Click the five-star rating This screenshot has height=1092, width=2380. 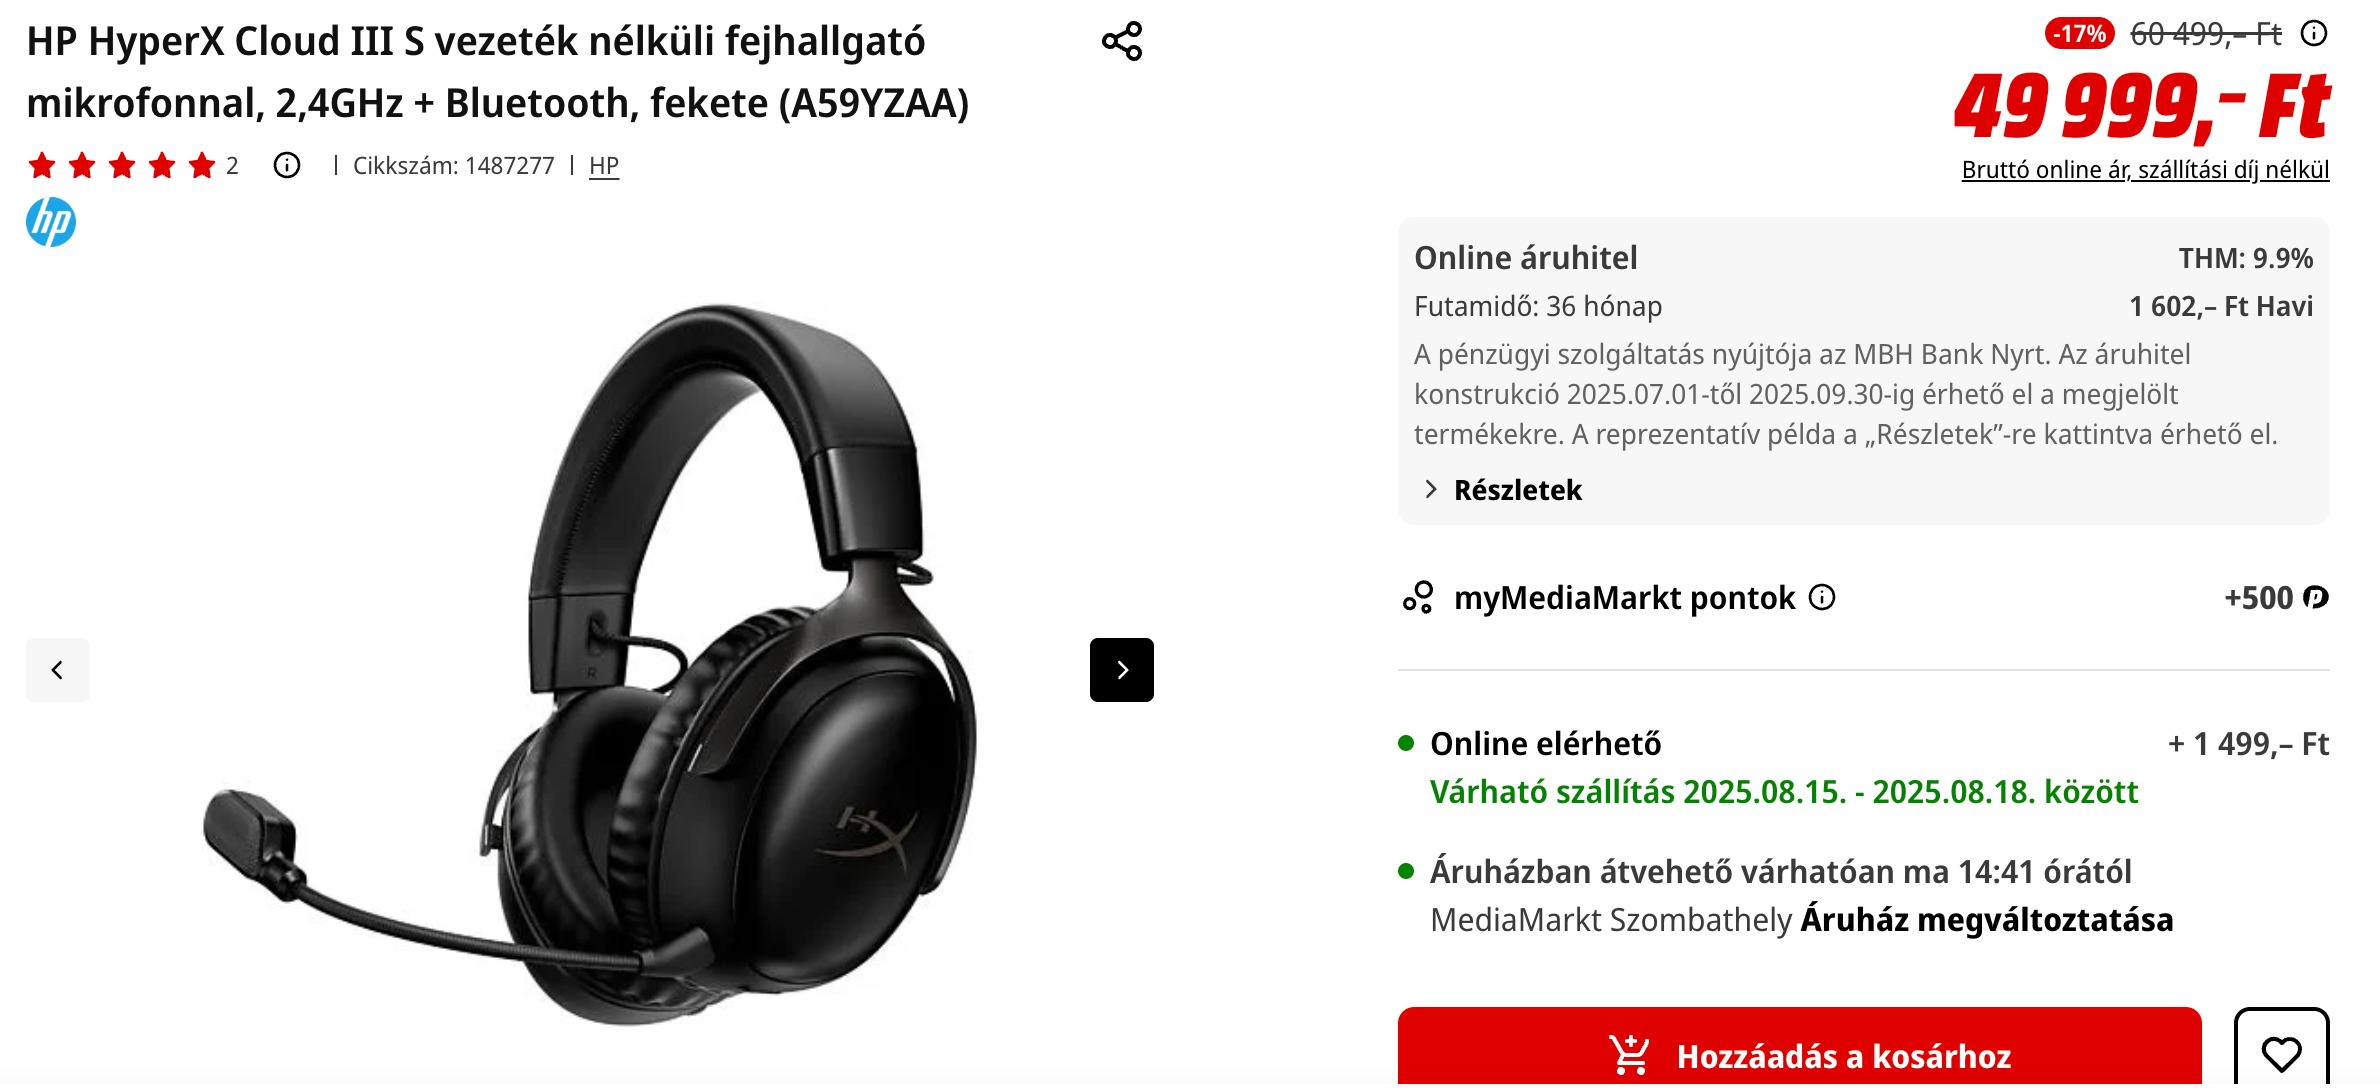pyautogui.click(x=122, y=165)
